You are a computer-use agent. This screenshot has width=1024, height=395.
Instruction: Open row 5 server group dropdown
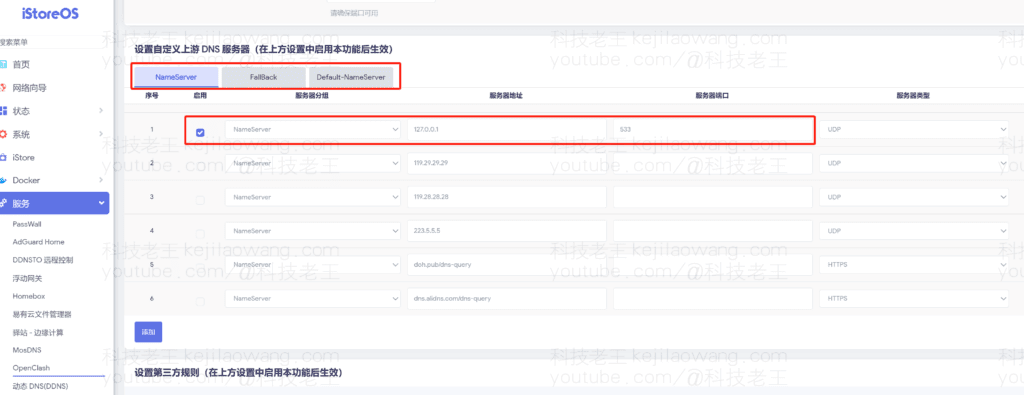coord(313,264)
